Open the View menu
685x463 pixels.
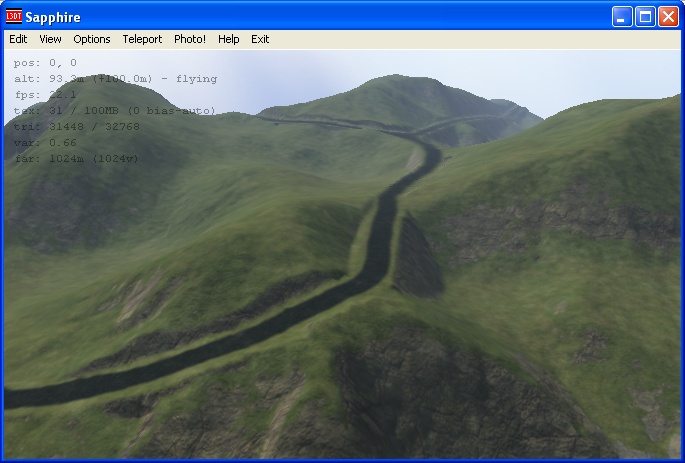50,39
